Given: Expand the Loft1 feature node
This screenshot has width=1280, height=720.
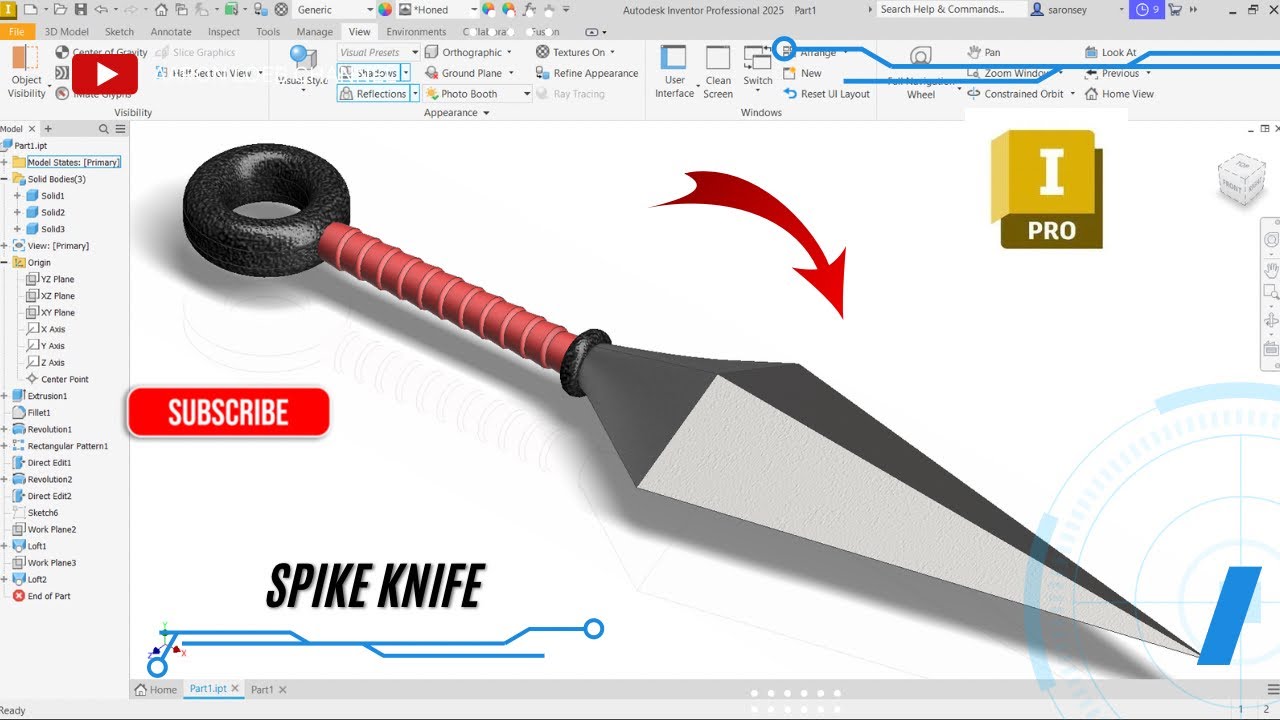Looking at the screenshot, I should 5,546.
